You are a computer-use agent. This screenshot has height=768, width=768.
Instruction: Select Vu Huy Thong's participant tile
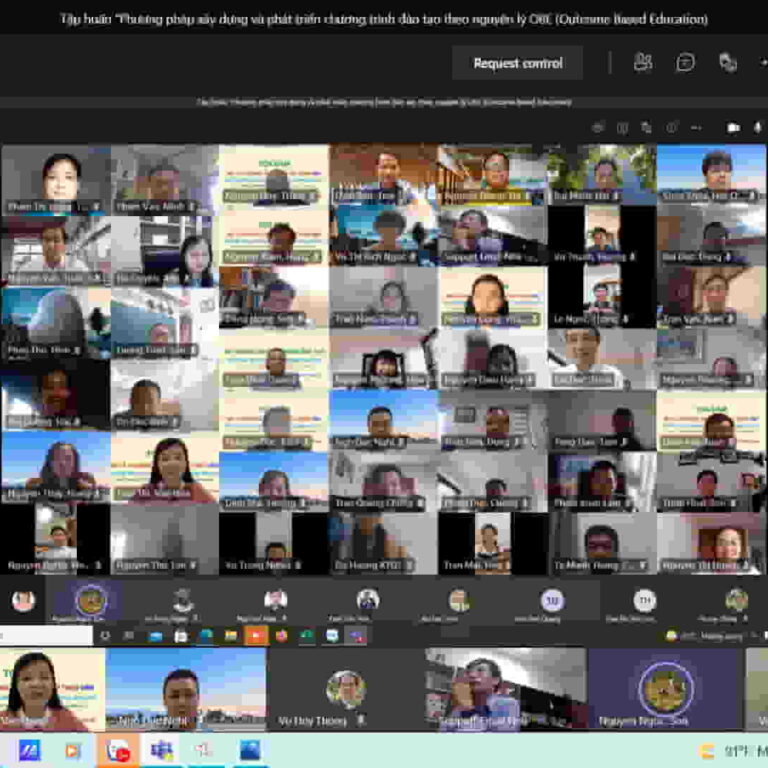click(345, 689)
